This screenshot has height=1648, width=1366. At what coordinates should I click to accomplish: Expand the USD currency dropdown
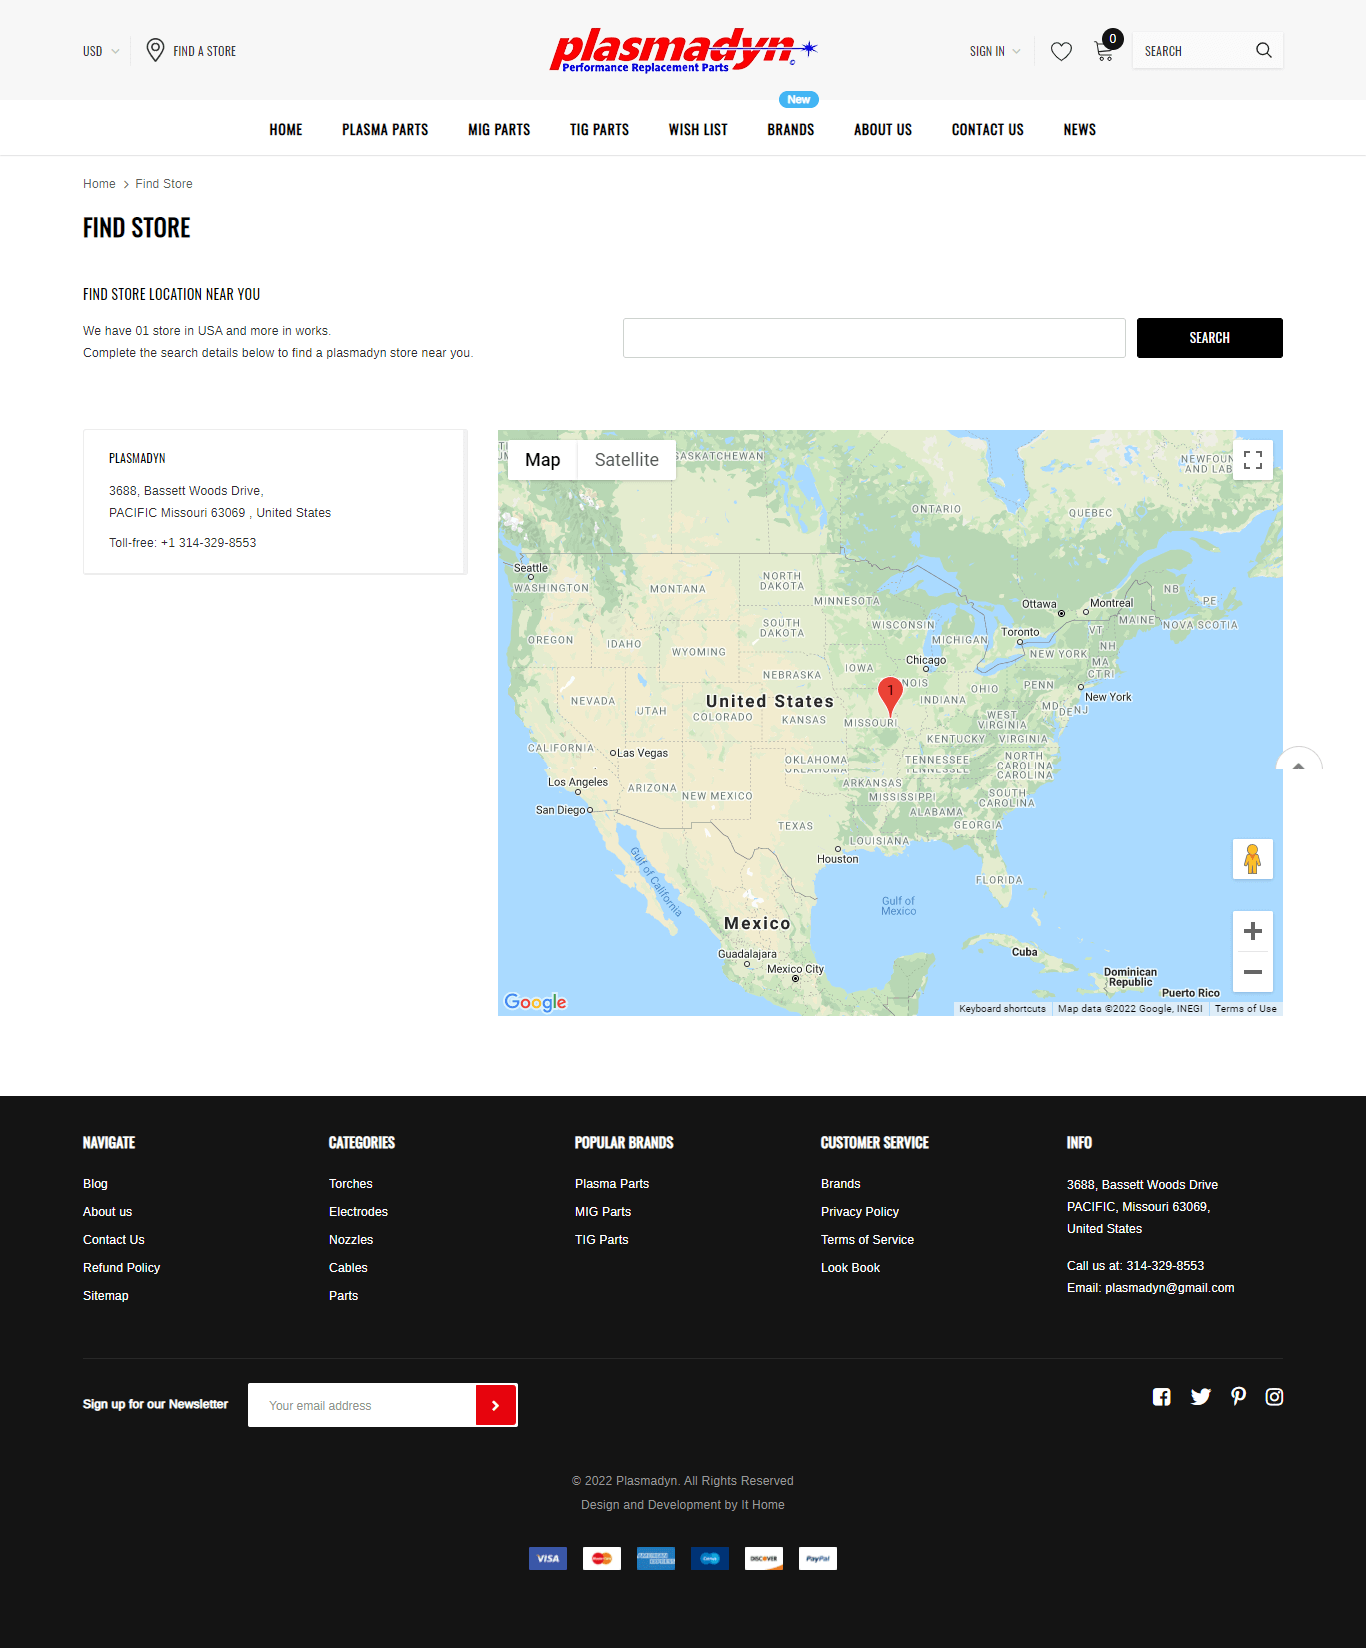click(x=101, y=51)
